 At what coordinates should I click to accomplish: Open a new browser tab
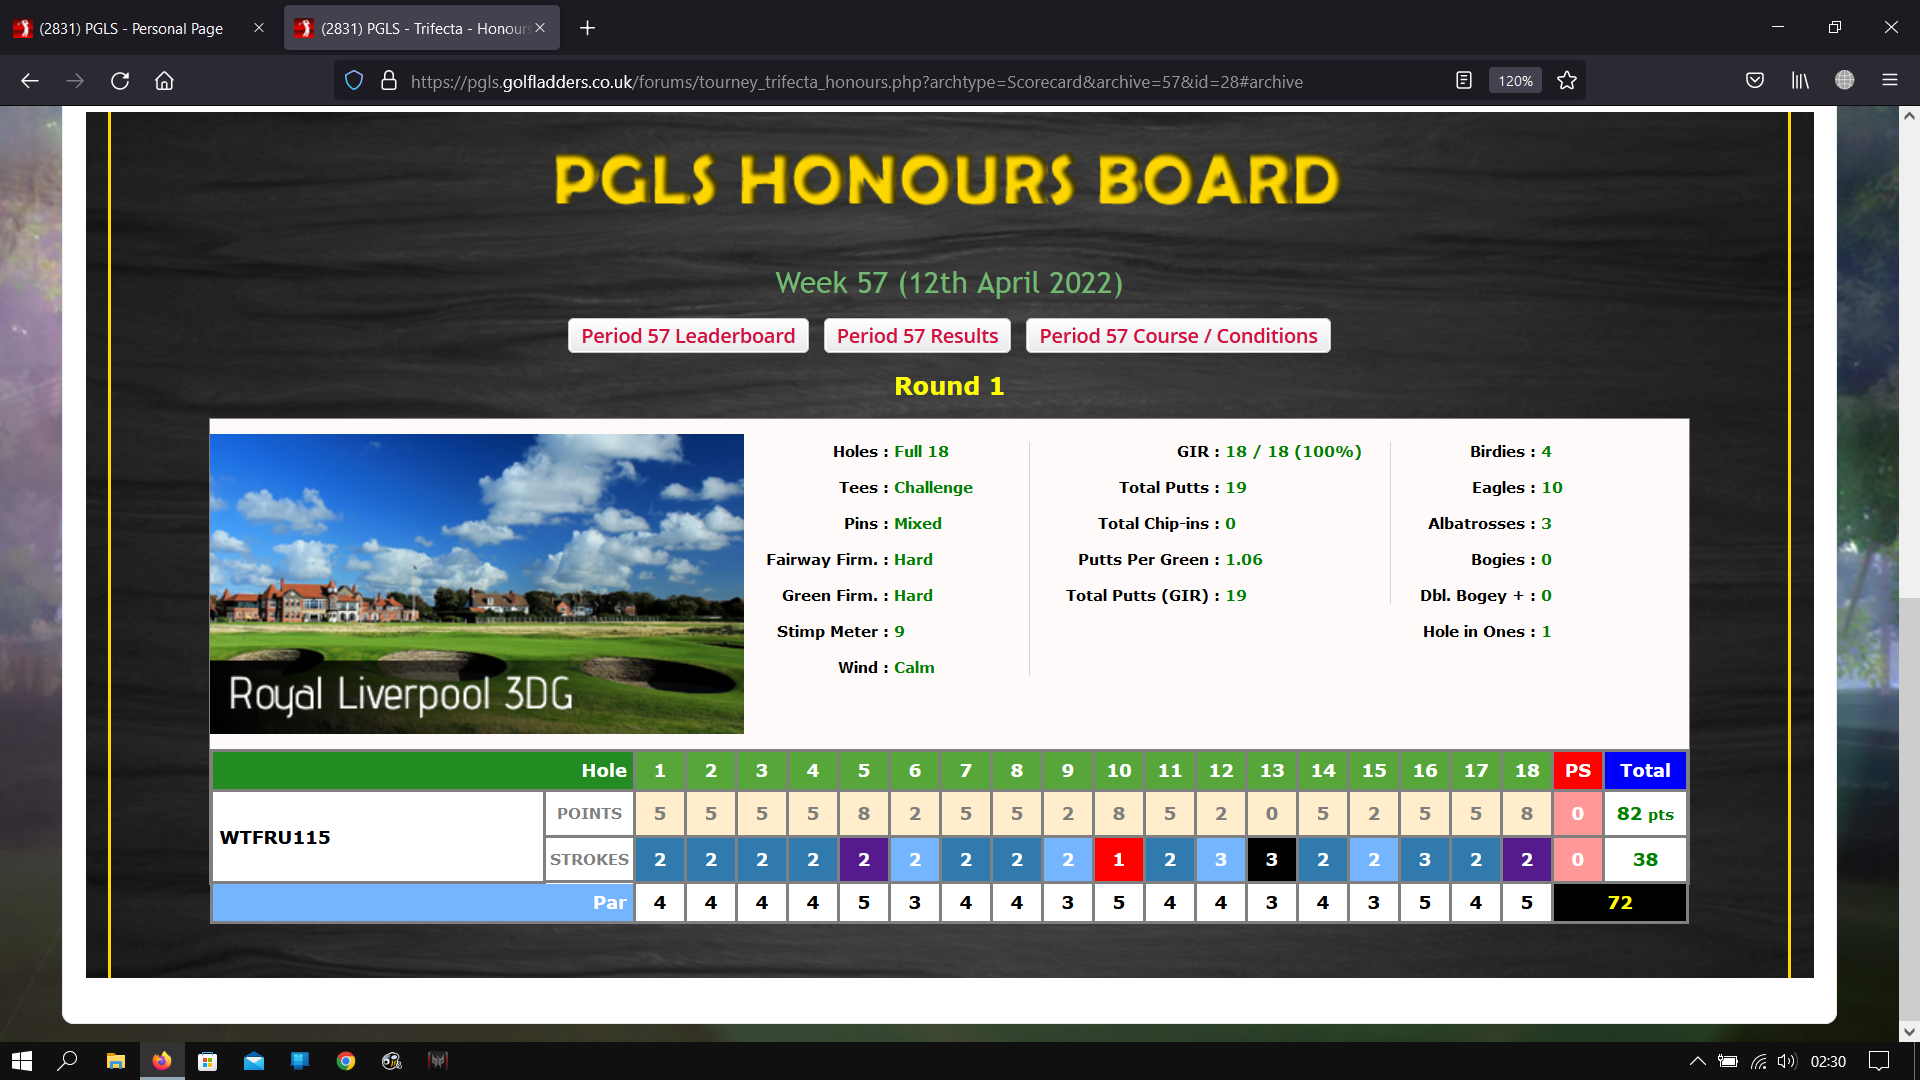(588, 28)
